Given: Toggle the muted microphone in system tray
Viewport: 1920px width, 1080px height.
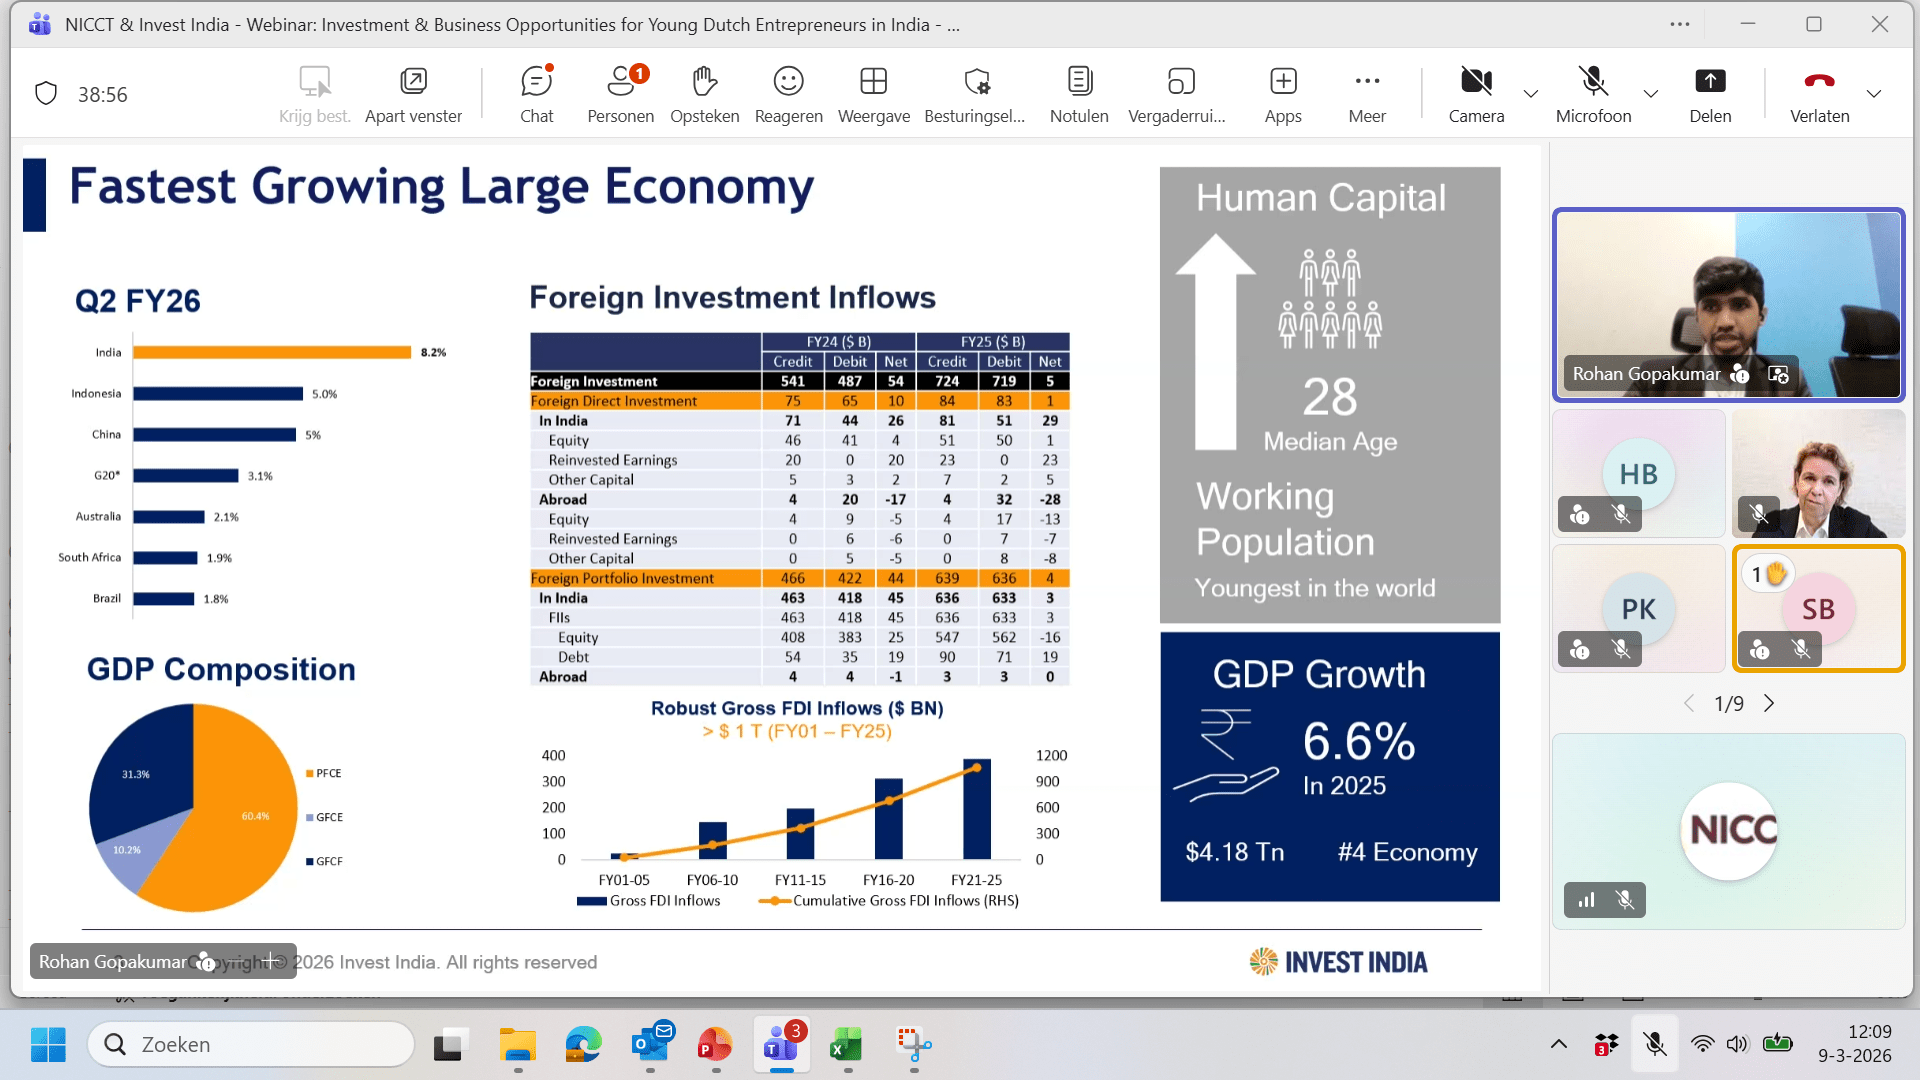Looking at the screenshot, I should 1655,1044.
